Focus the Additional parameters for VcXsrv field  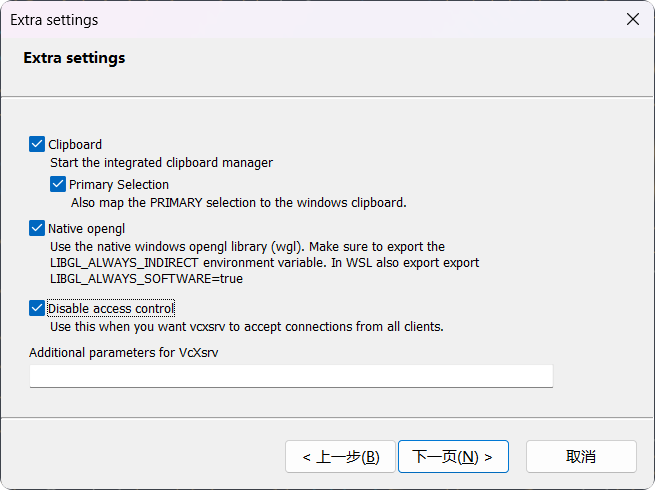click(x=291, y=376)
